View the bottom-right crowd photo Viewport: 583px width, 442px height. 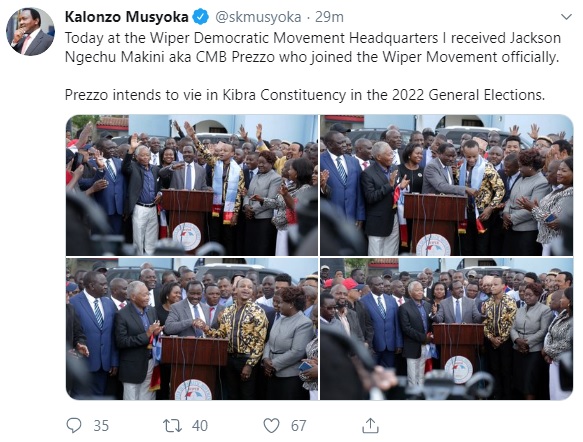tap(447, 329)
